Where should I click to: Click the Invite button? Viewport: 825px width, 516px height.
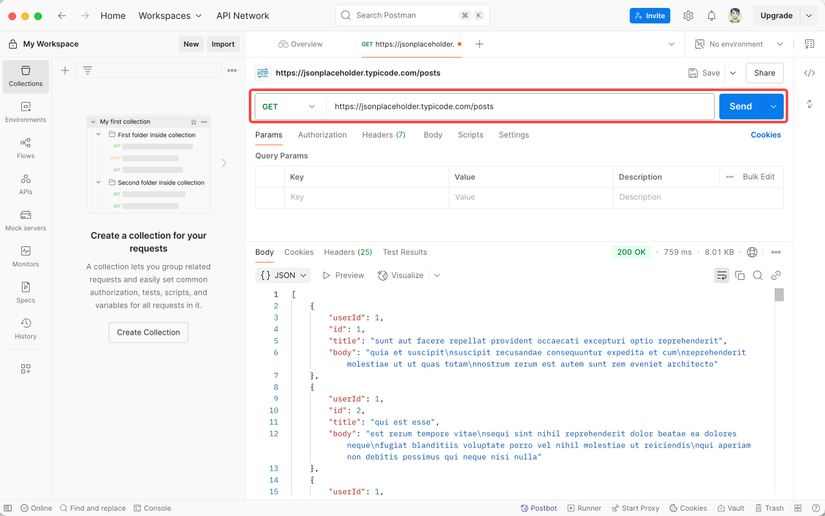click(650, 16)
